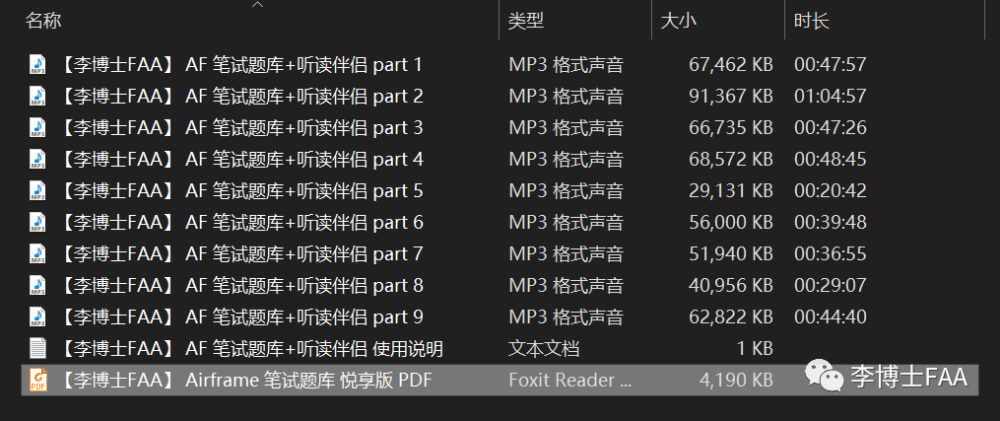Click MP3 格式声音 type in part 1 row

566,64
